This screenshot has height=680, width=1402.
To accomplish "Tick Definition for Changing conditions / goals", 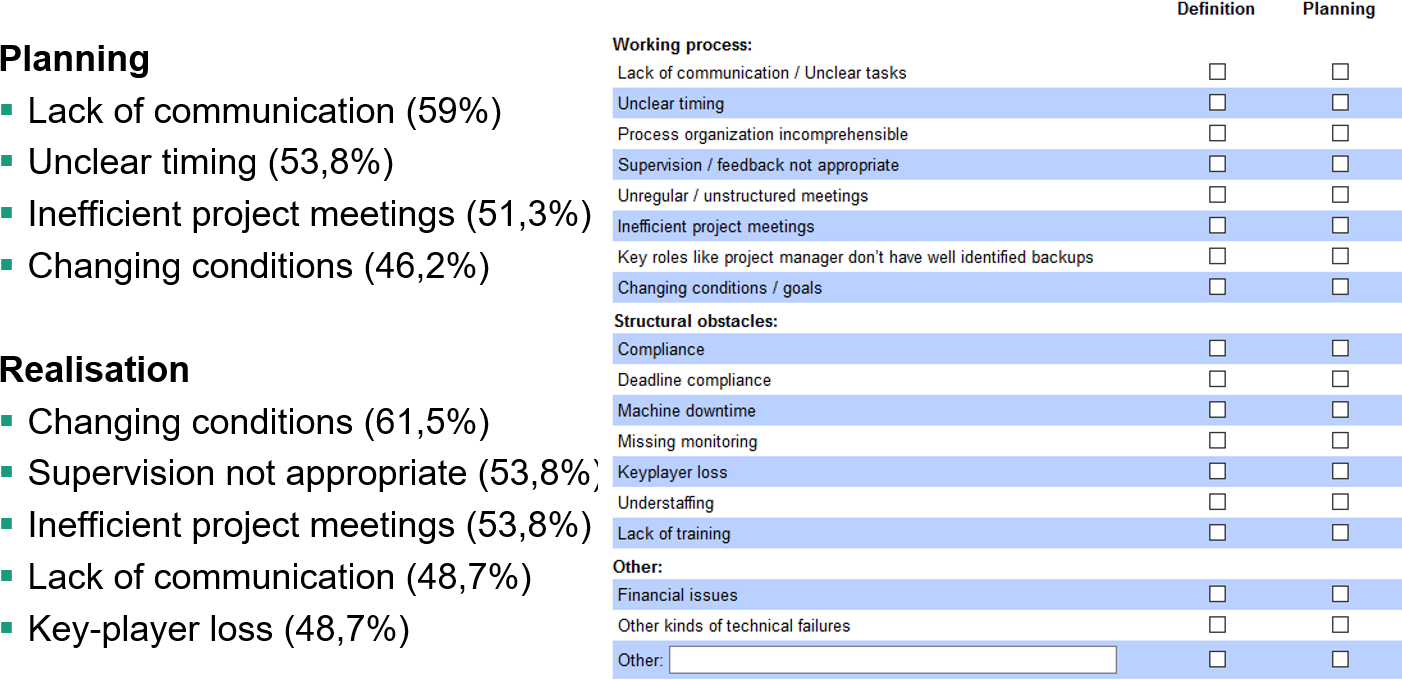I will 1217,287.
